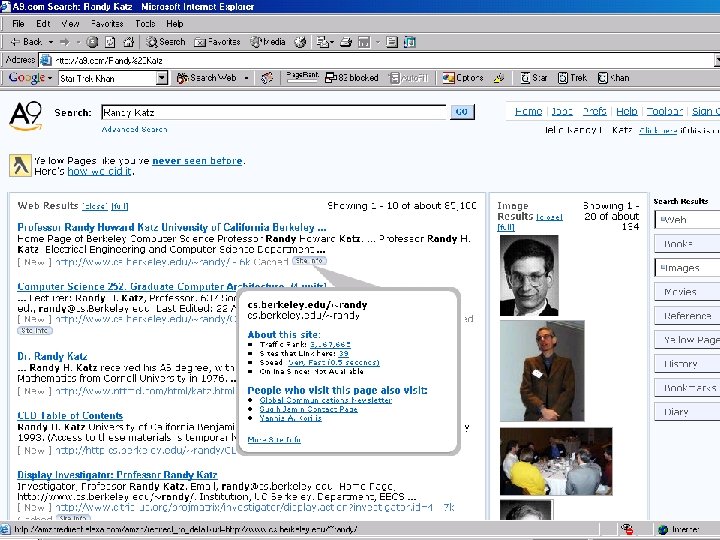Open the Advanced Search link

click(x=134, y=129)
